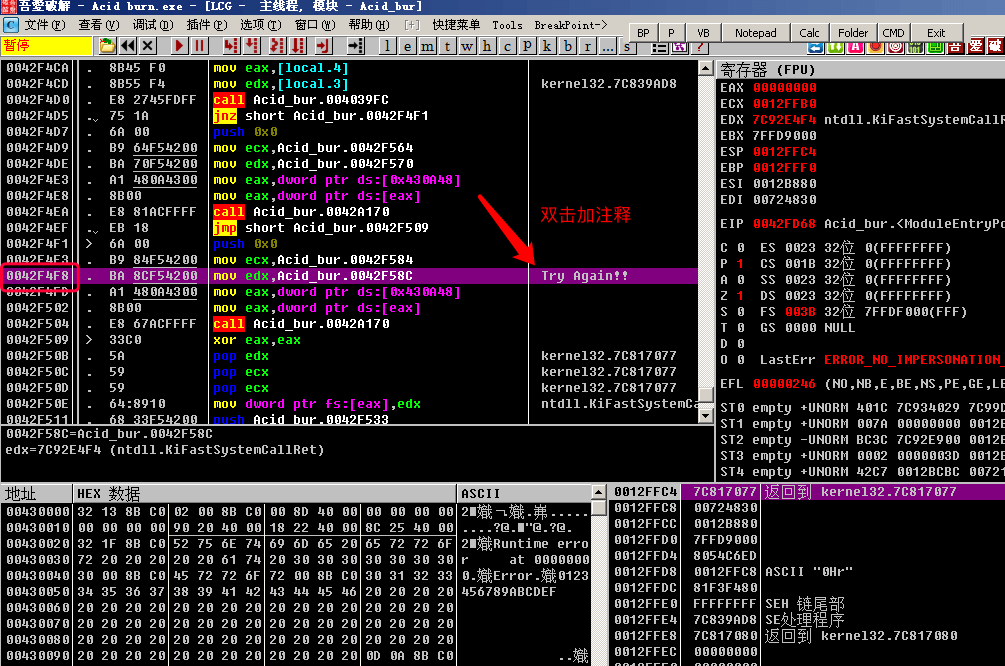Image resolution: width=1005 pixels, height=666 pixels.
Task: Open Memory map with the 'm' button
Action: pos(427,46)
